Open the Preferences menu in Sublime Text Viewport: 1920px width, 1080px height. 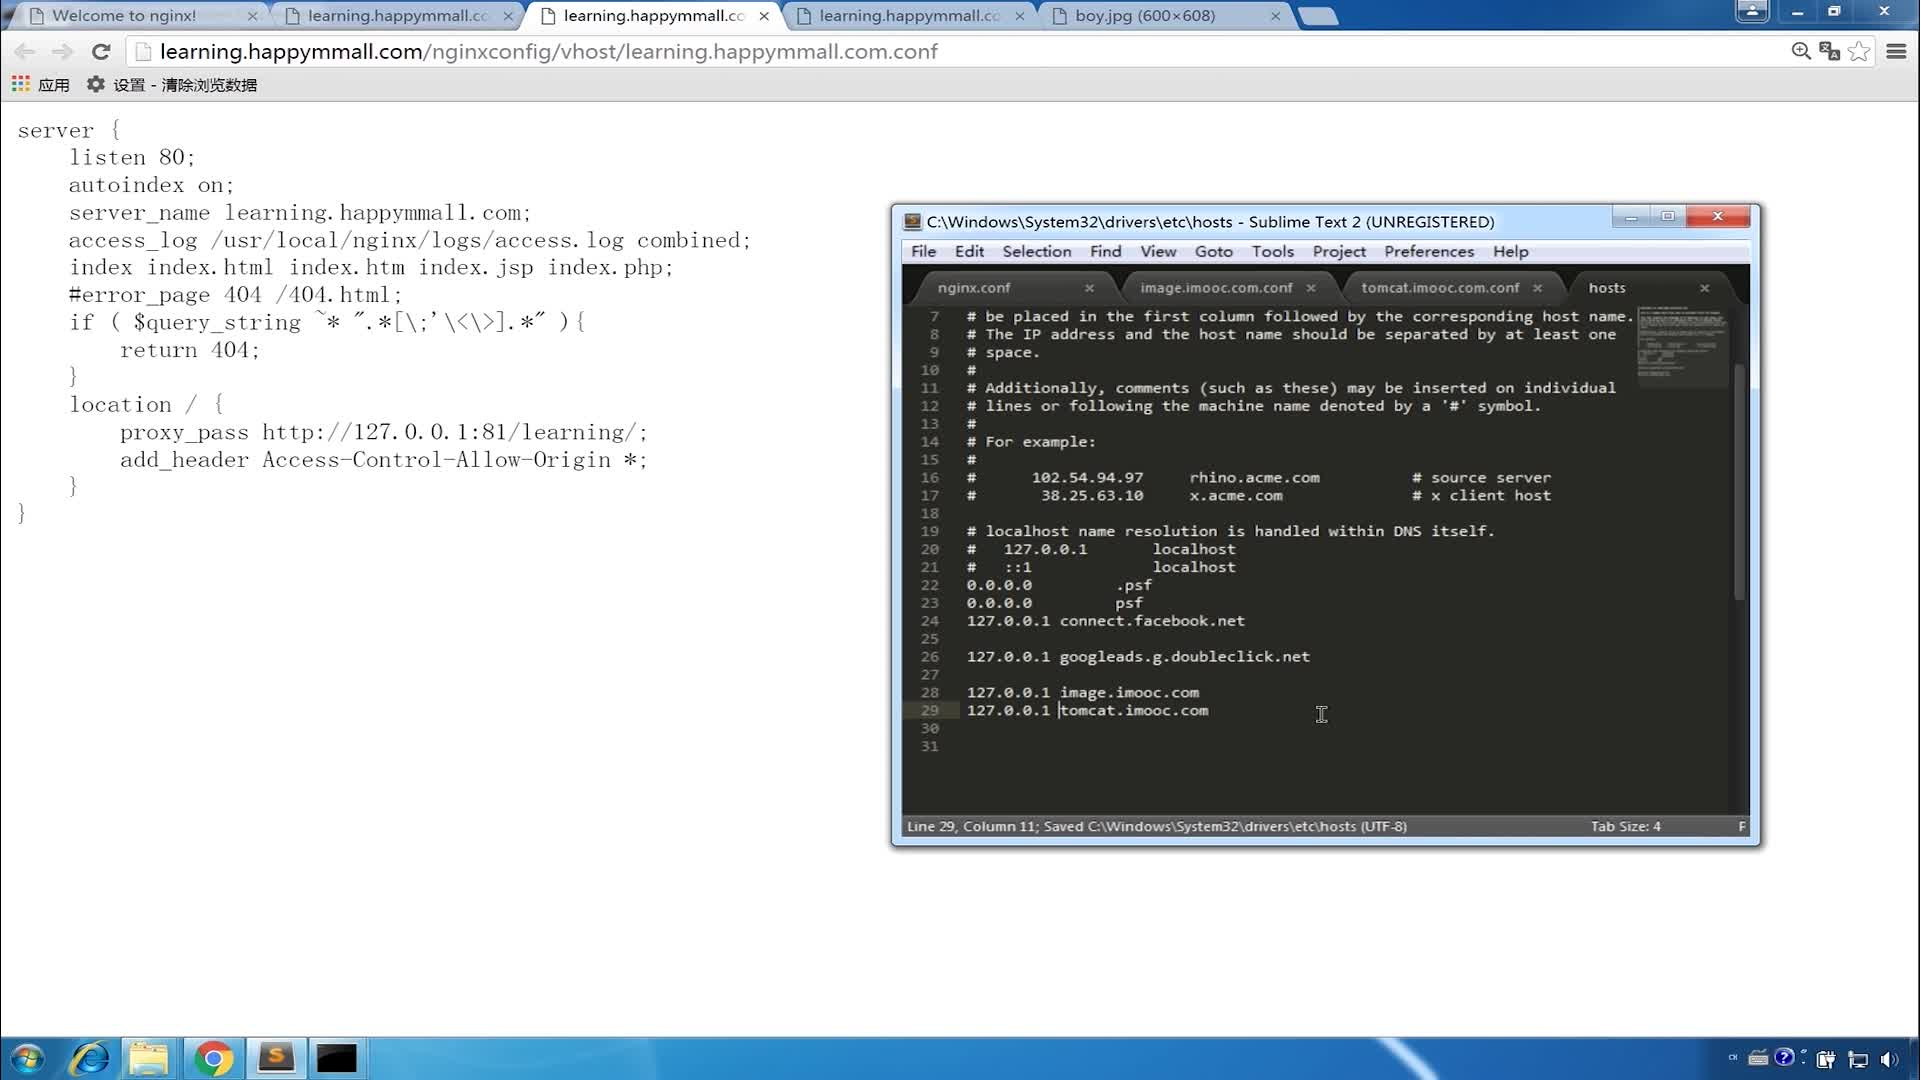(1428, 252)
